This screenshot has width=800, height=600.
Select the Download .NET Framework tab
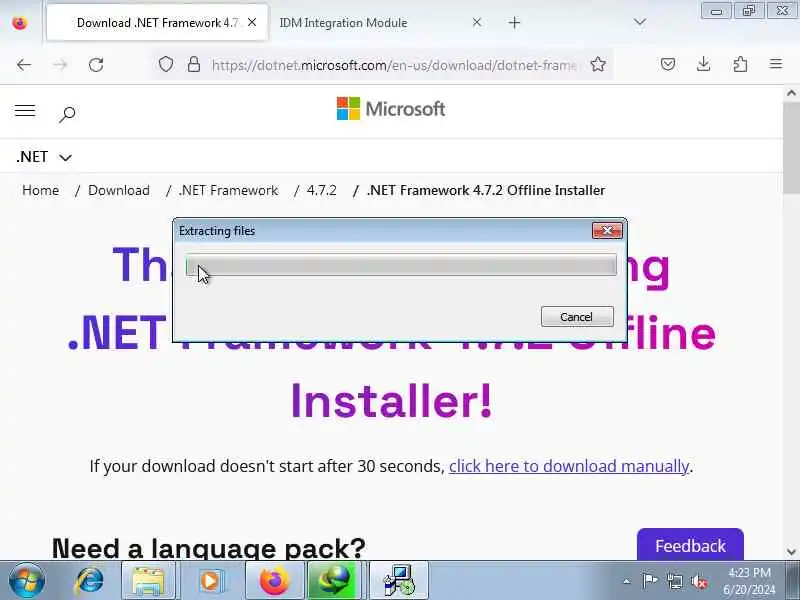(157, 23)
